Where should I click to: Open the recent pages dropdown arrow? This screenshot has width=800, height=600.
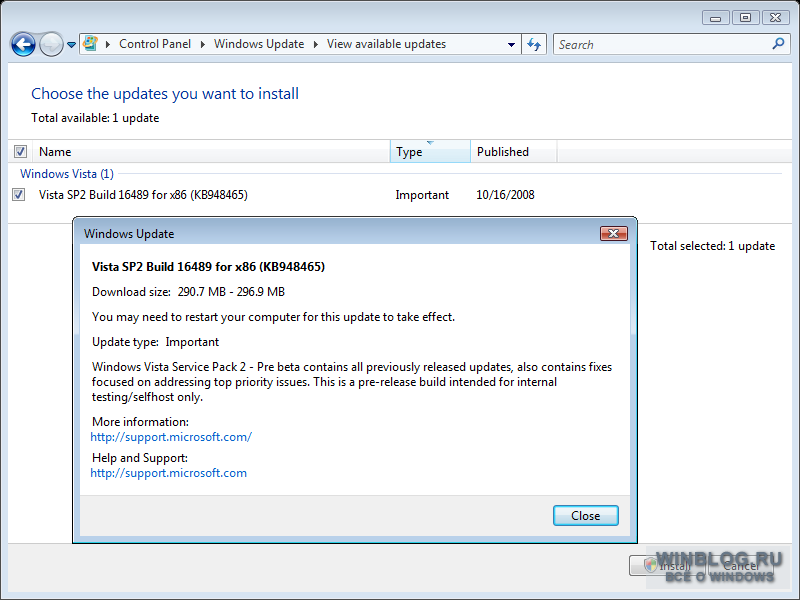tap(71, 45)
